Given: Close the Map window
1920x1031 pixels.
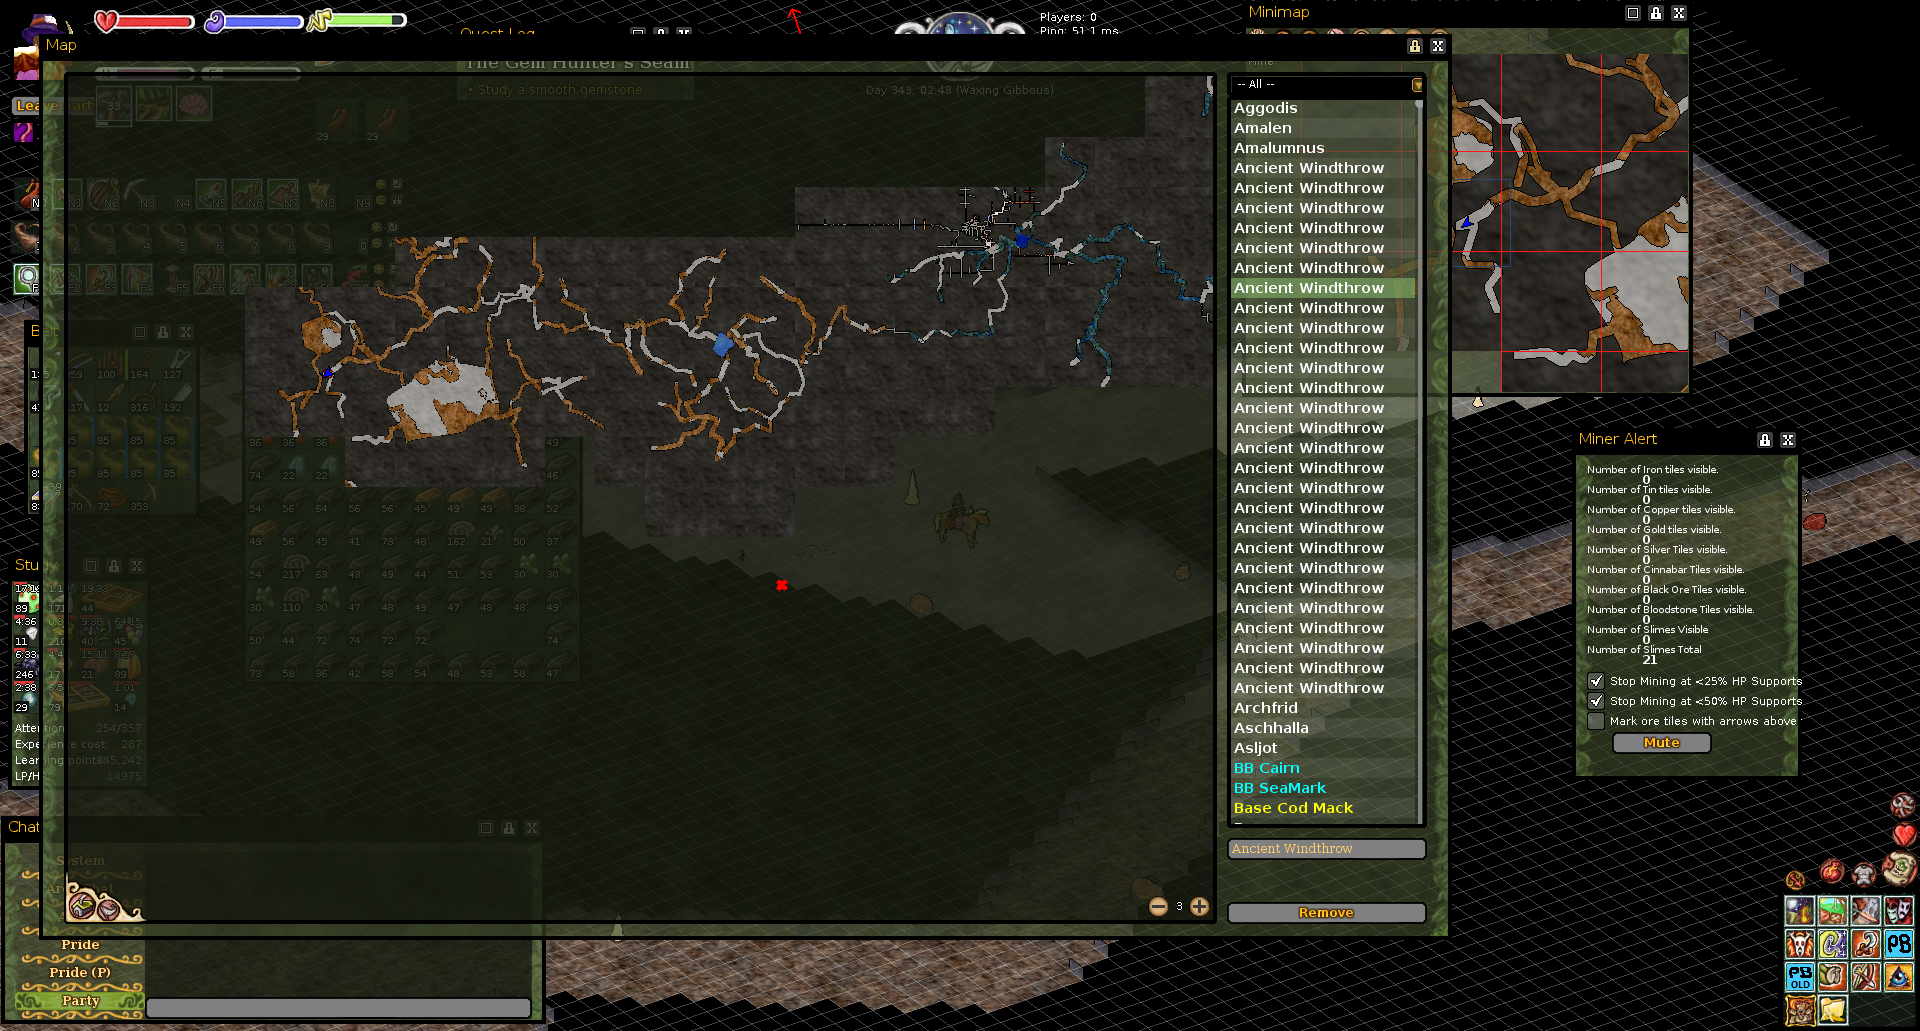Looking at the screenshot, I should coord(1438,46).
